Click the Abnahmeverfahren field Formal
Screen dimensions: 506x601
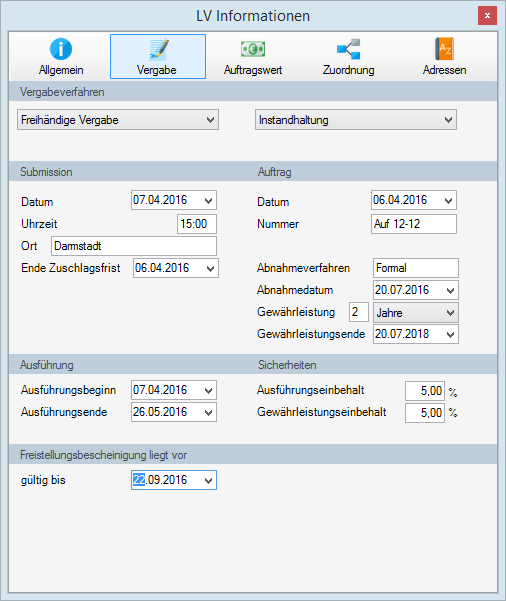(x=416, y=268)
